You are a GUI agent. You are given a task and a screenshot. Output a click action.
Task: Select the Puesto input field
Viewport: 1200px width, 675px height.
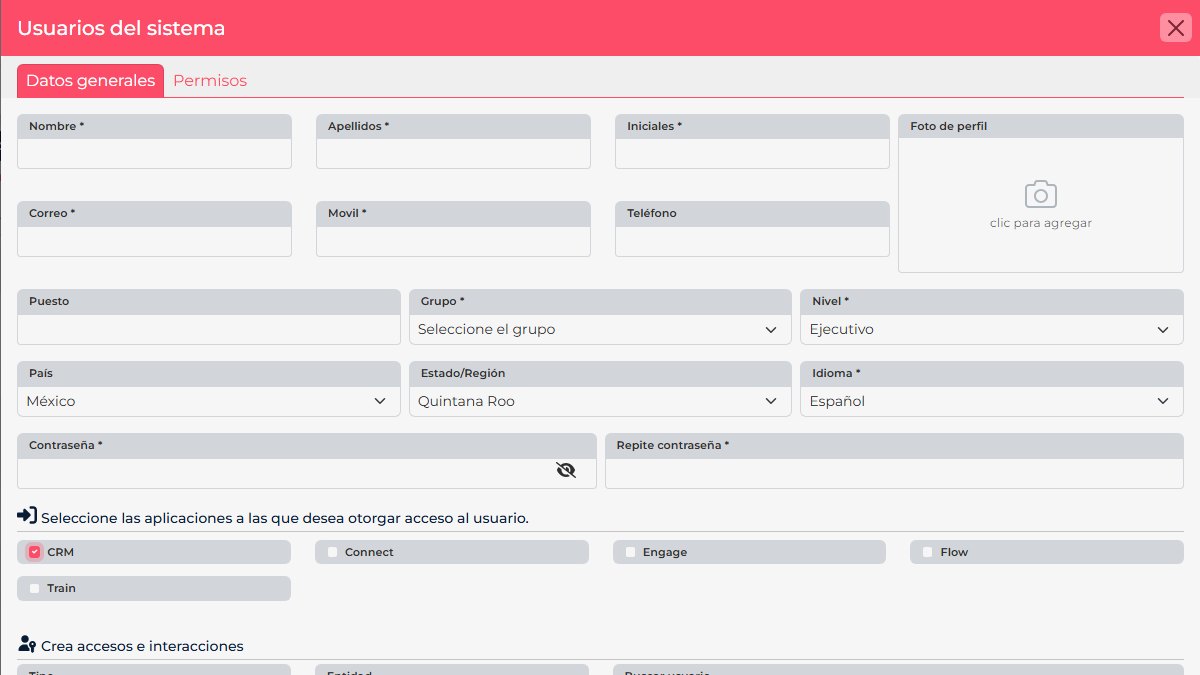click(x=209, y=329)
